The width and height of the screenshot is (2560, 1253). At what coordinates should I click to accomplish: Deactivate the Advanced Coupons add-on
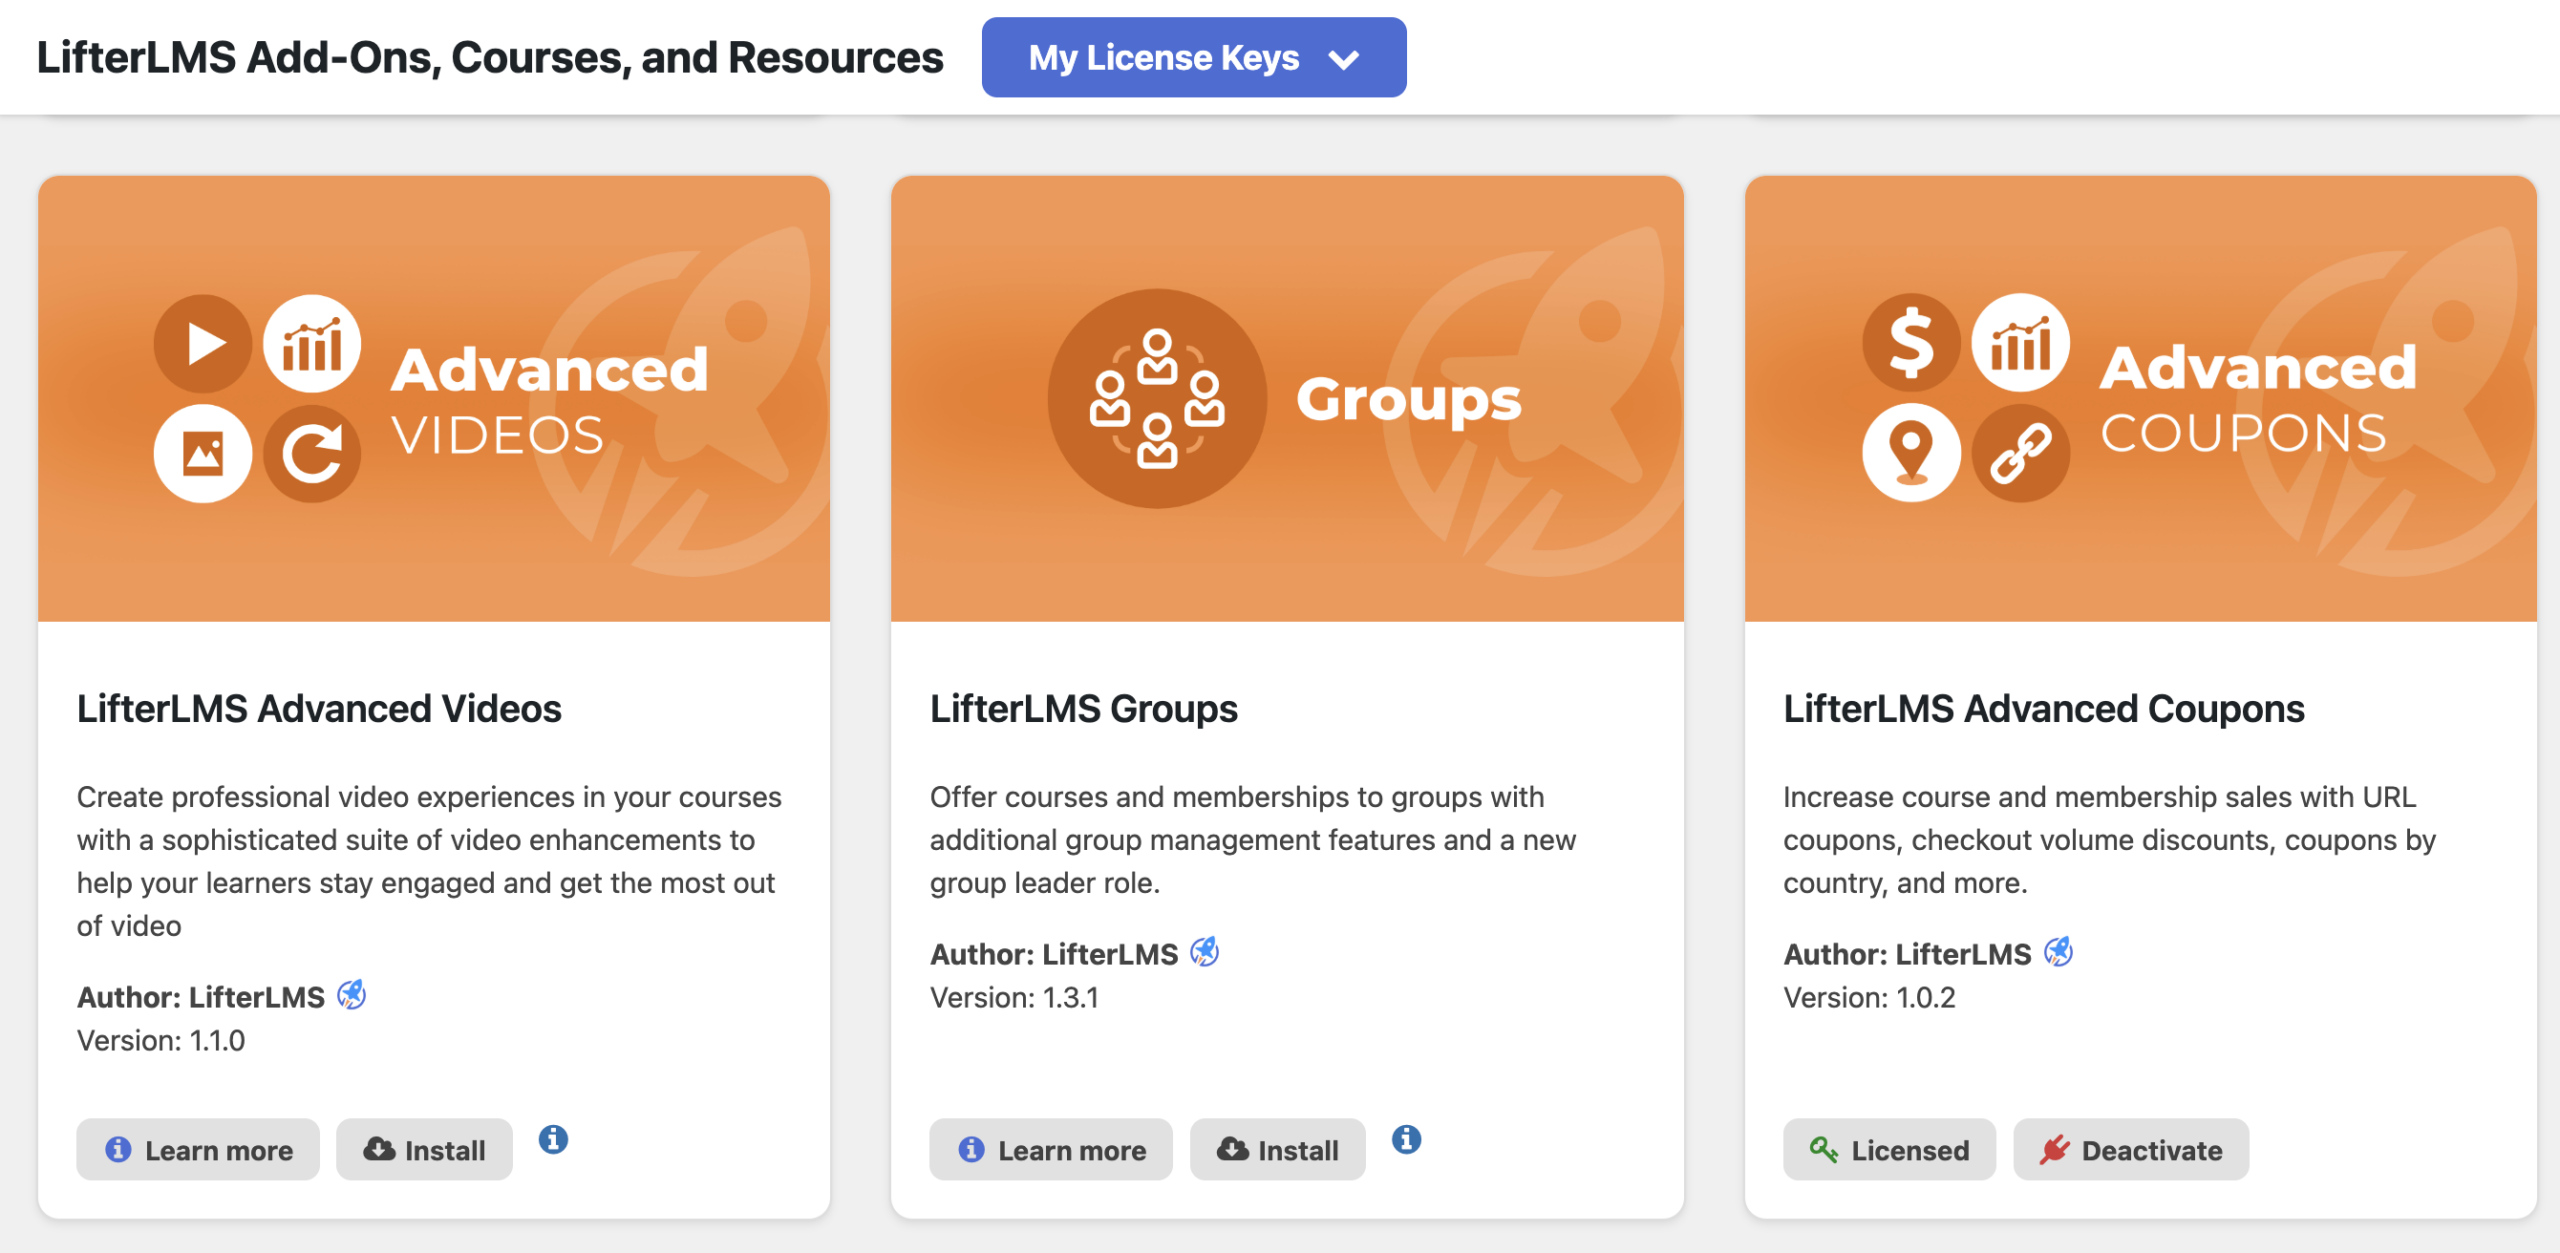coord(2131,1150)
